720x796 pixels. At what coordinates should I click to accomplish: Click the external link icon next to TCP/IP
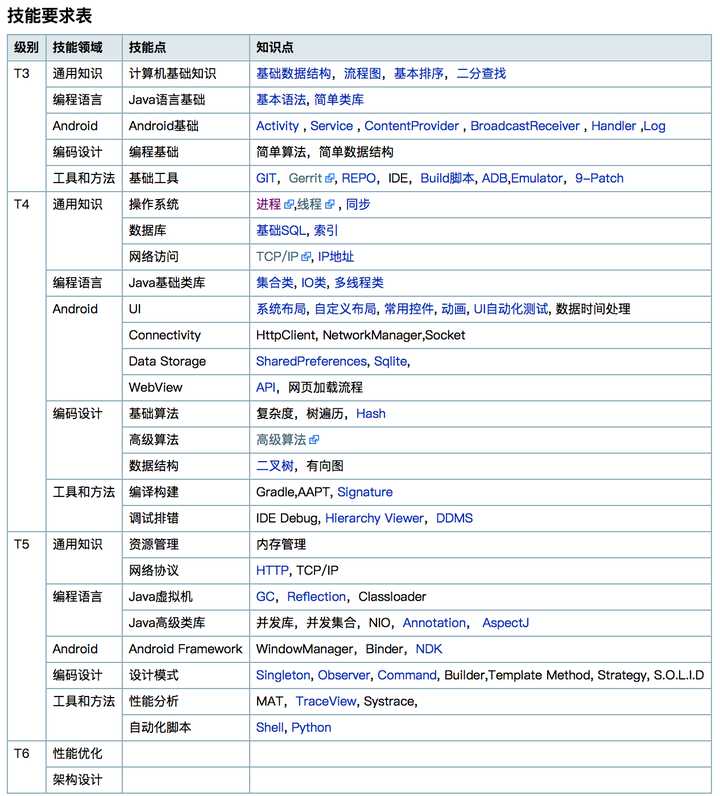coord(307,257)
